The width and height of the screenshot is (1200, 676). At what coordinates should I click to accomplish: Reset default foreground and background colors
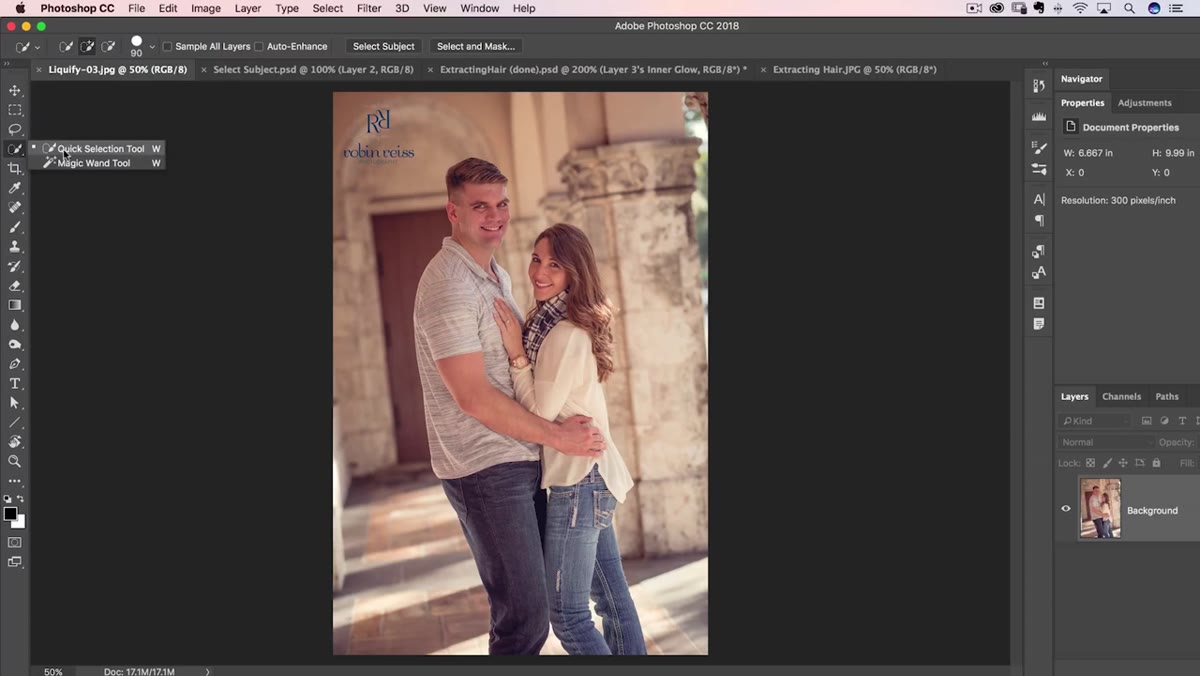point(8,498)
